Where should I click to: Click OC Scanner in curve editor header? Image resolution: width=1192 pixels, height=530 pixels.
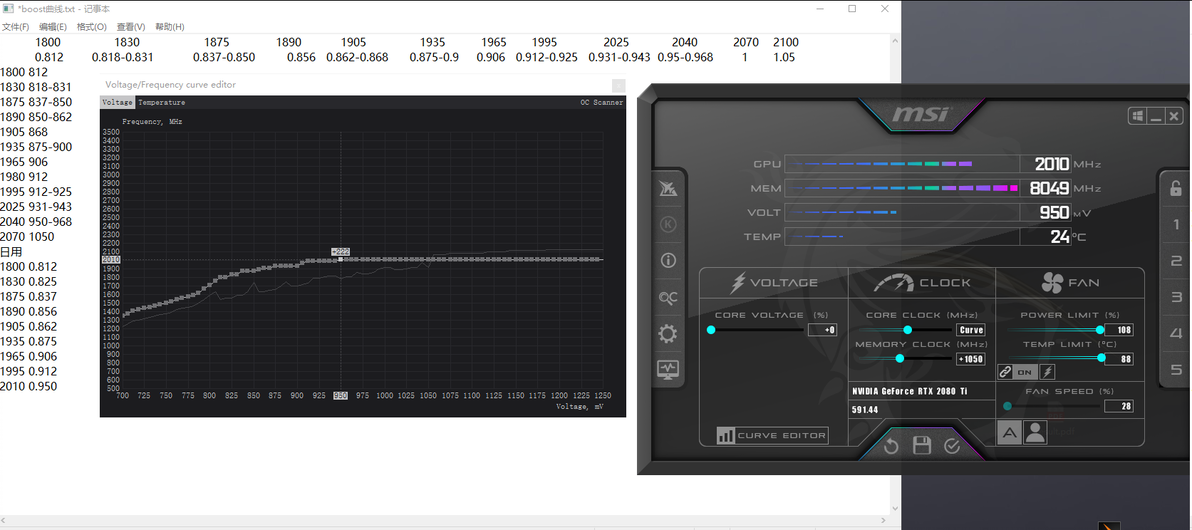(601, 102)
